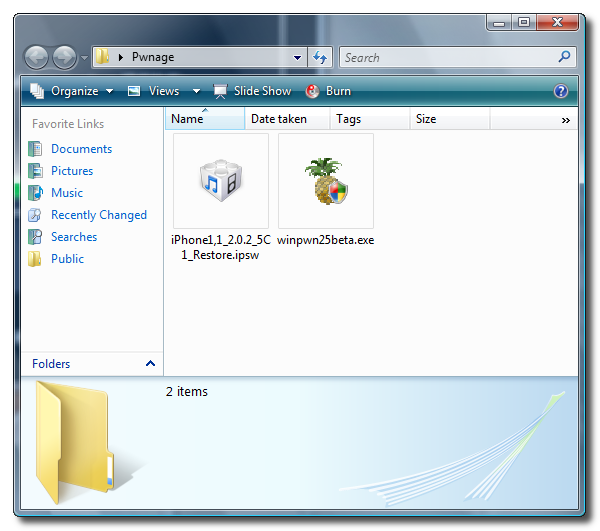Open recent pages dropdown beside Forward button
Viewport: 600px width, 531px height.
coord(84,58)
